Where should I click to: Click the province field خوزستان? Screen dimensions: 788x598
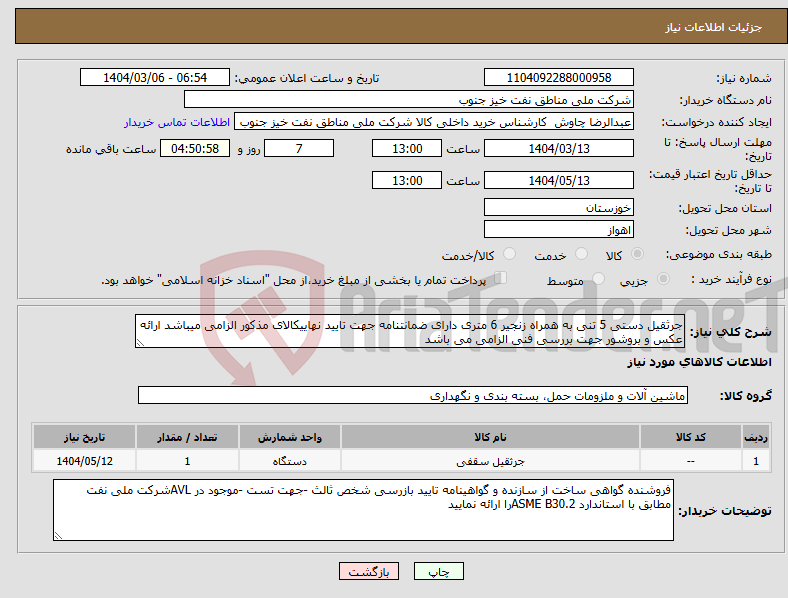558,207
